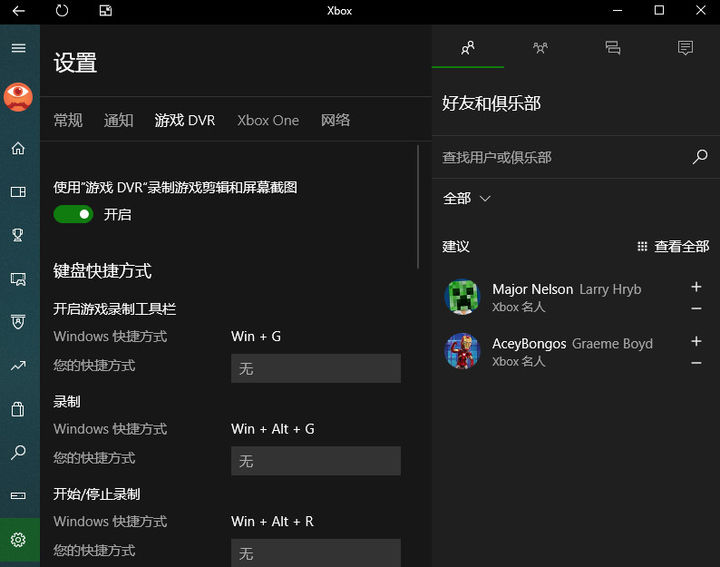Viewport: 720px width, 567px height.
Task: Switch to the Parties tab icon
Action: pos(540,47)
